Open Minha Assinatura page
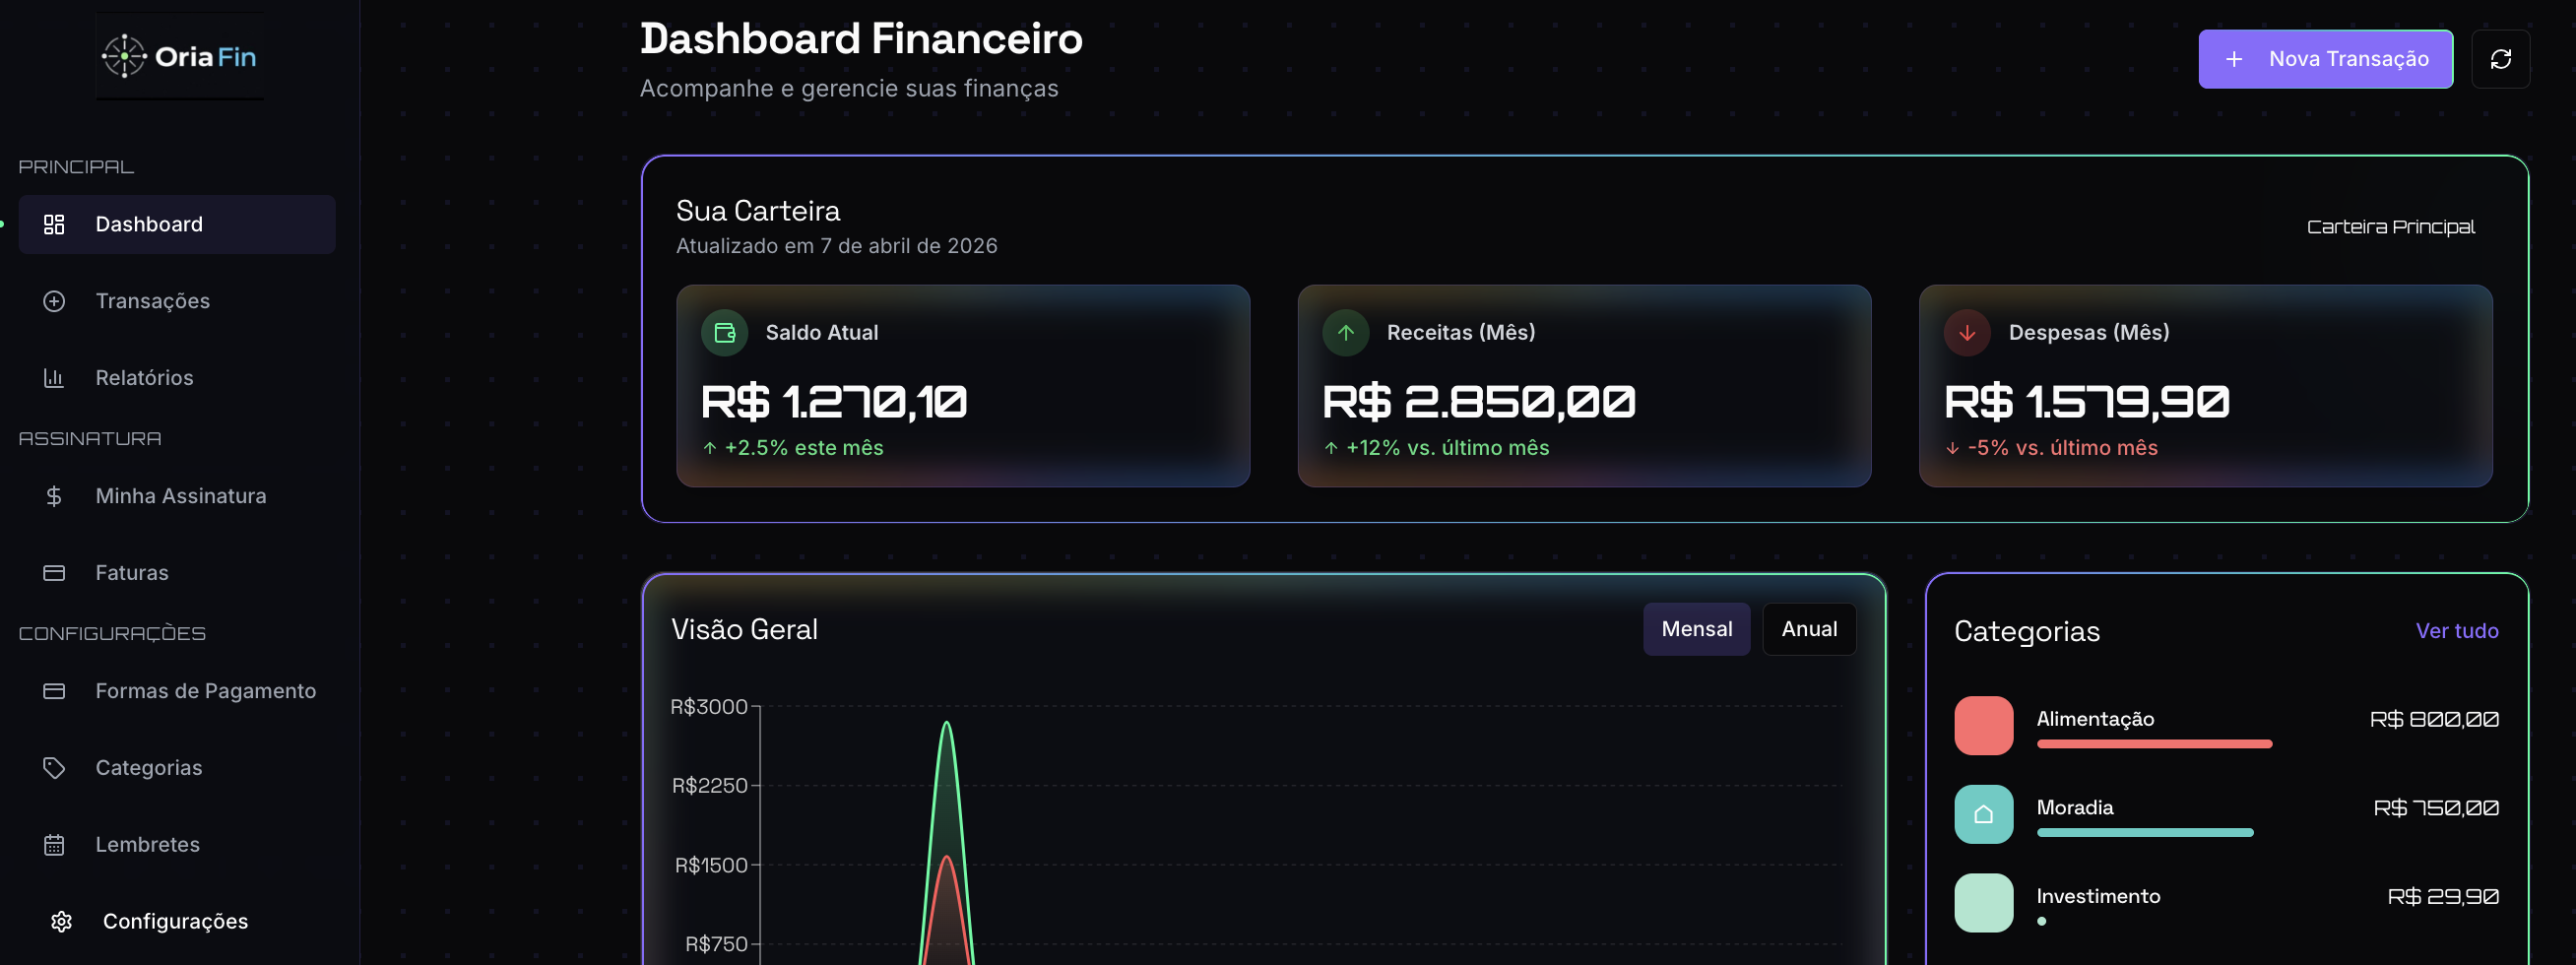2576x965 pixels. coord(180,496)
